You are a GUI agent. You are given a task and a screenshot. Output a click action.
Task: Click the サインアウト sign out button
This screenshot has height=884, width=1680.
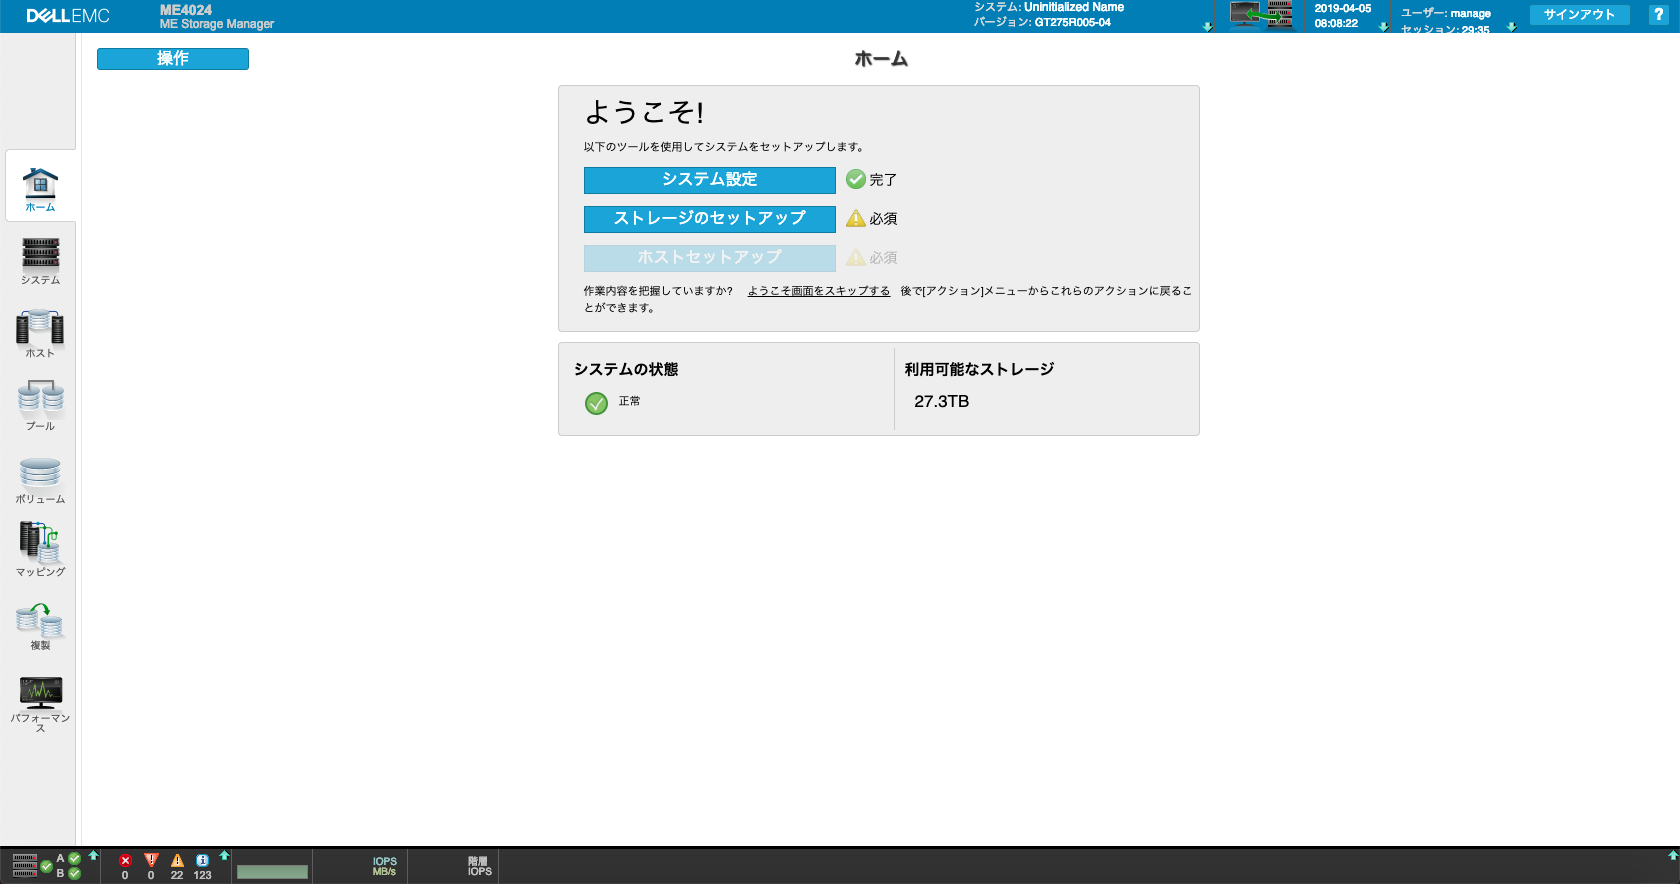1579,14
